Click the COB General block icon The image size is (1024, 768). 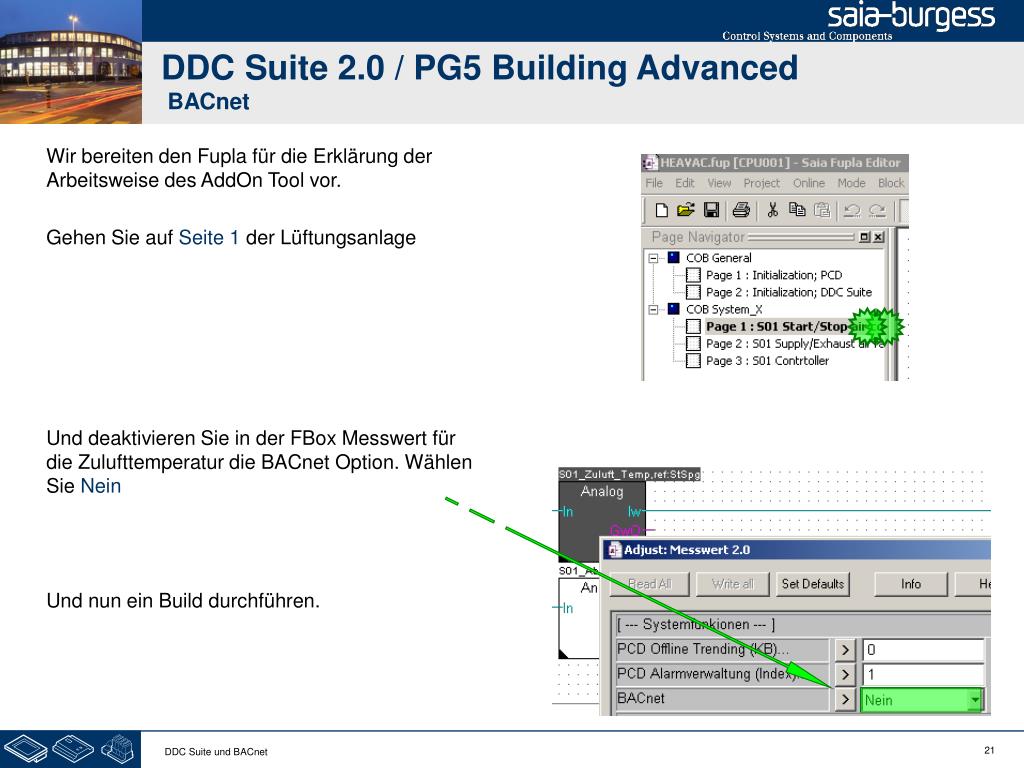pyautogui.click(x=673, y=257)
